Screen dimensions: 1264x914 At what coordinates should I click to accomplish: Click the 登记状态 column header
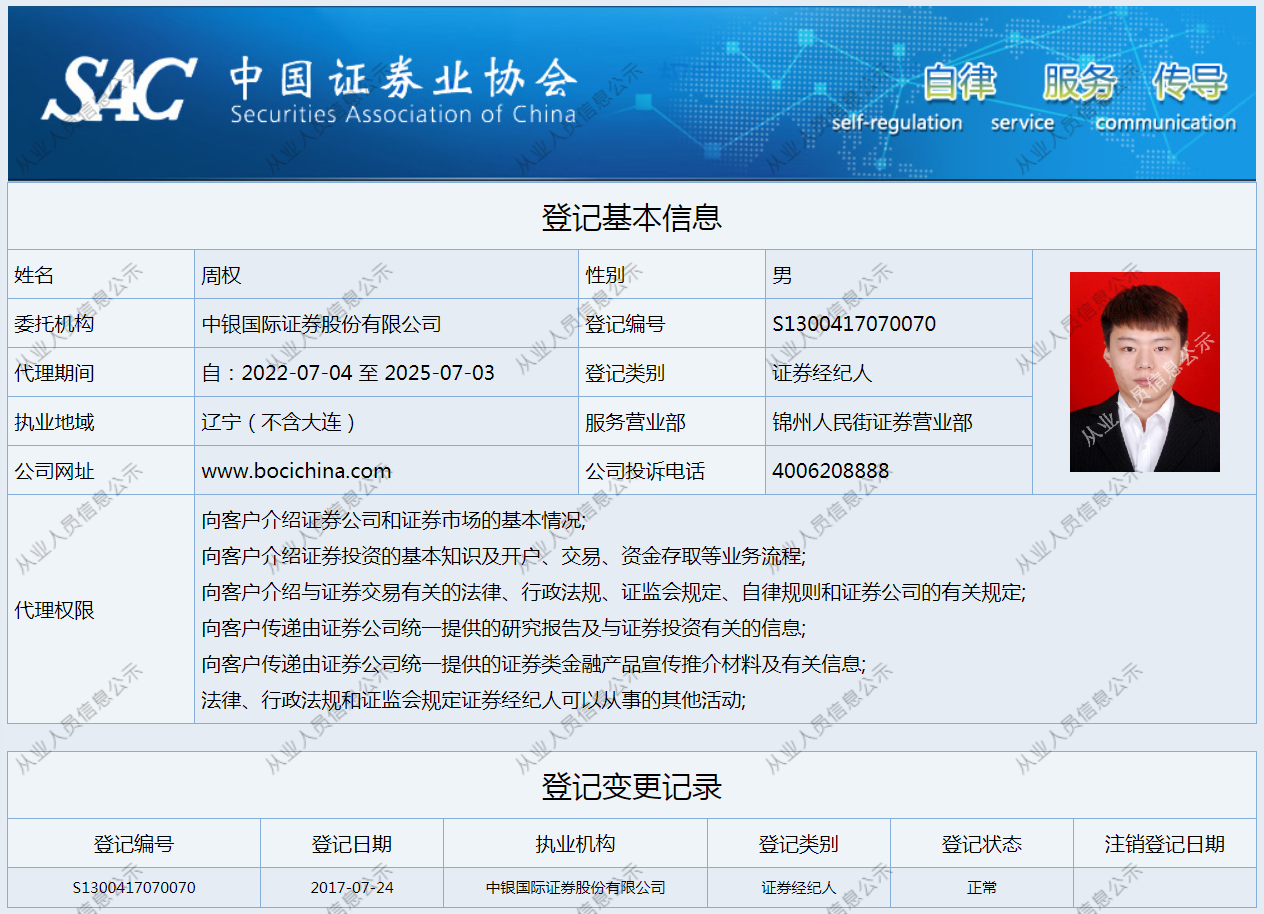[x=981, y=844]
